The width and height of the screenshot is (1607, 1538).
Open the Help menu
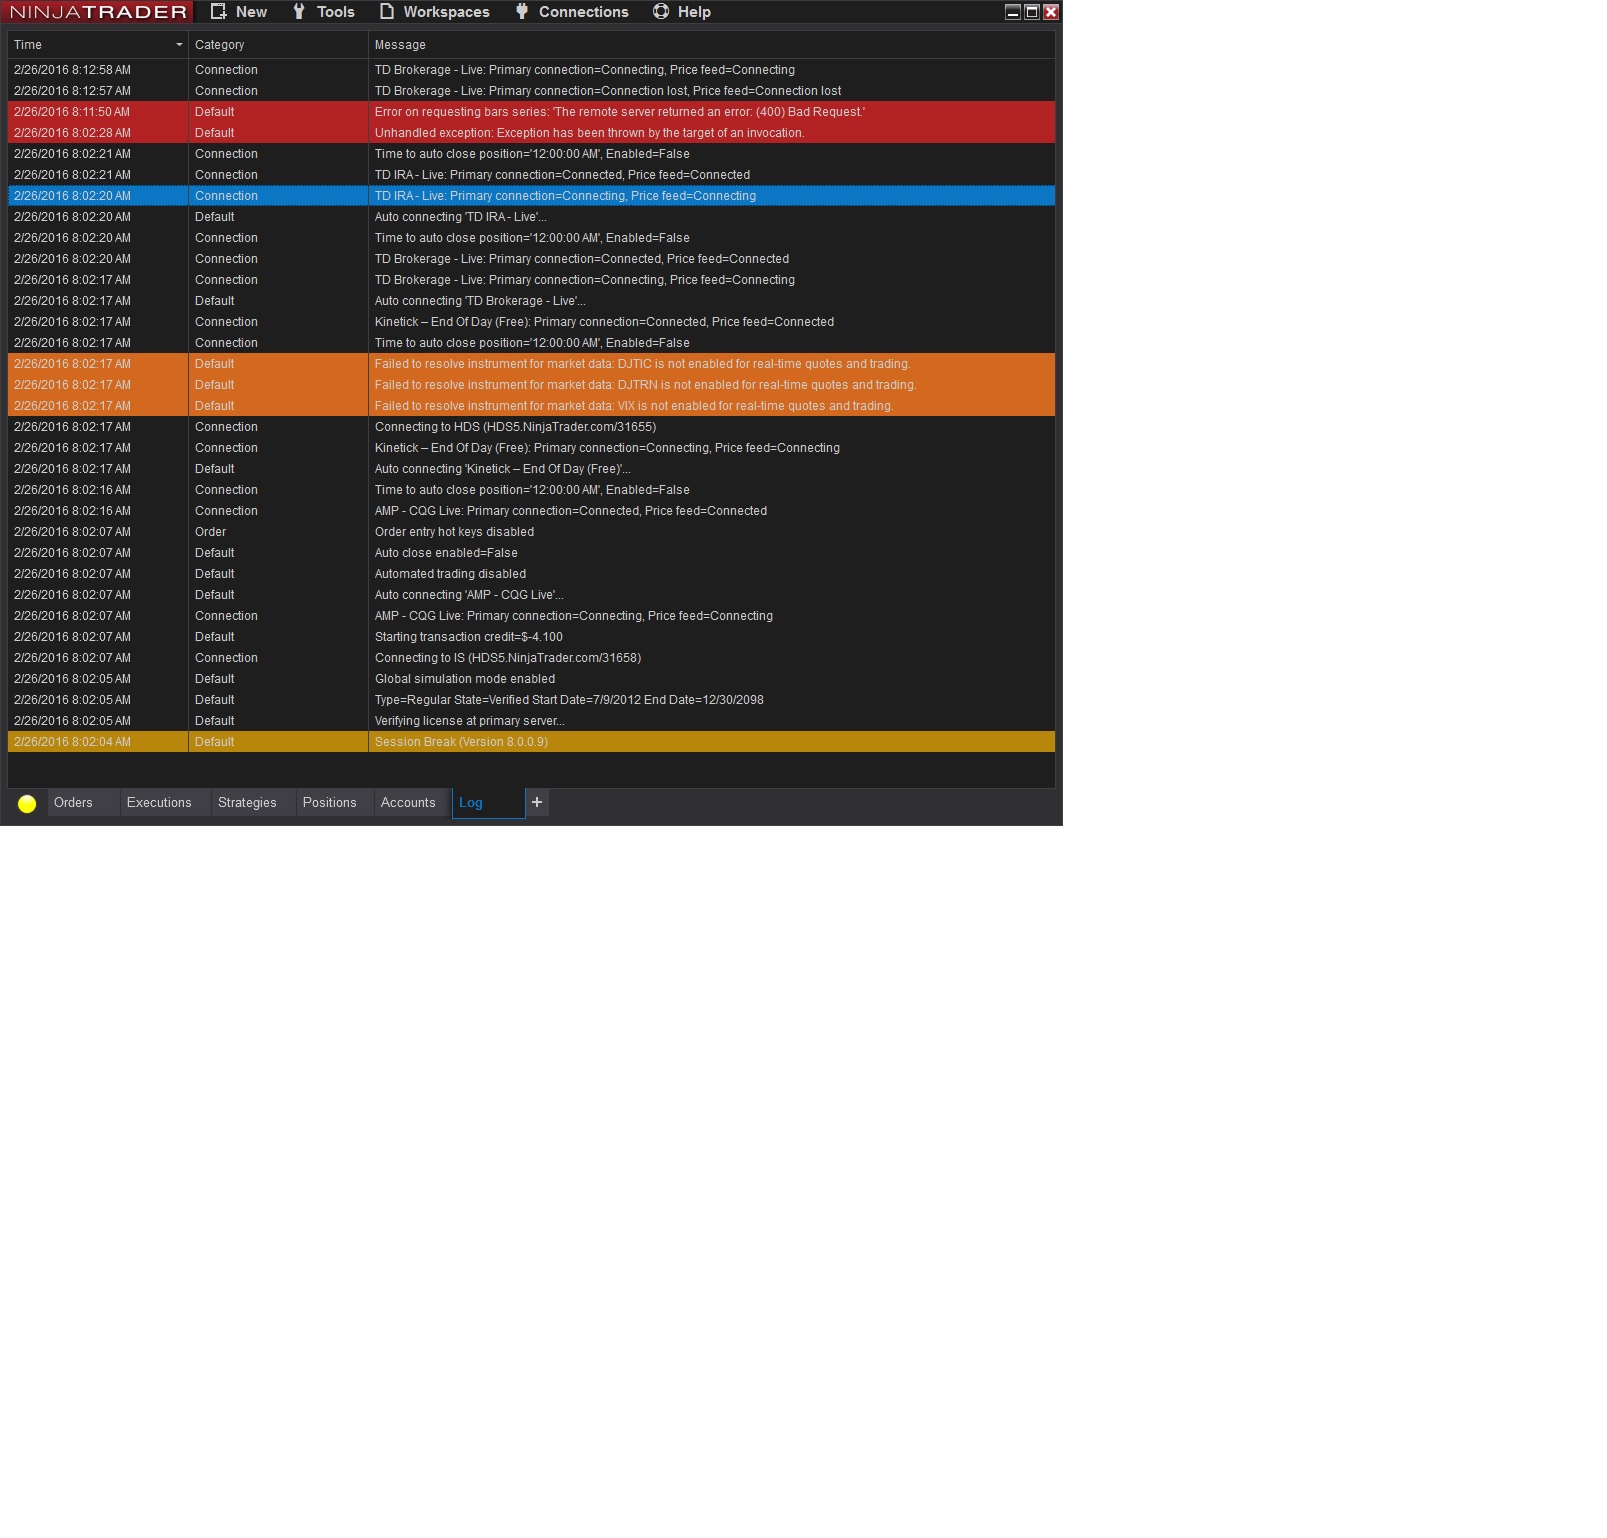tap(681, 12)
